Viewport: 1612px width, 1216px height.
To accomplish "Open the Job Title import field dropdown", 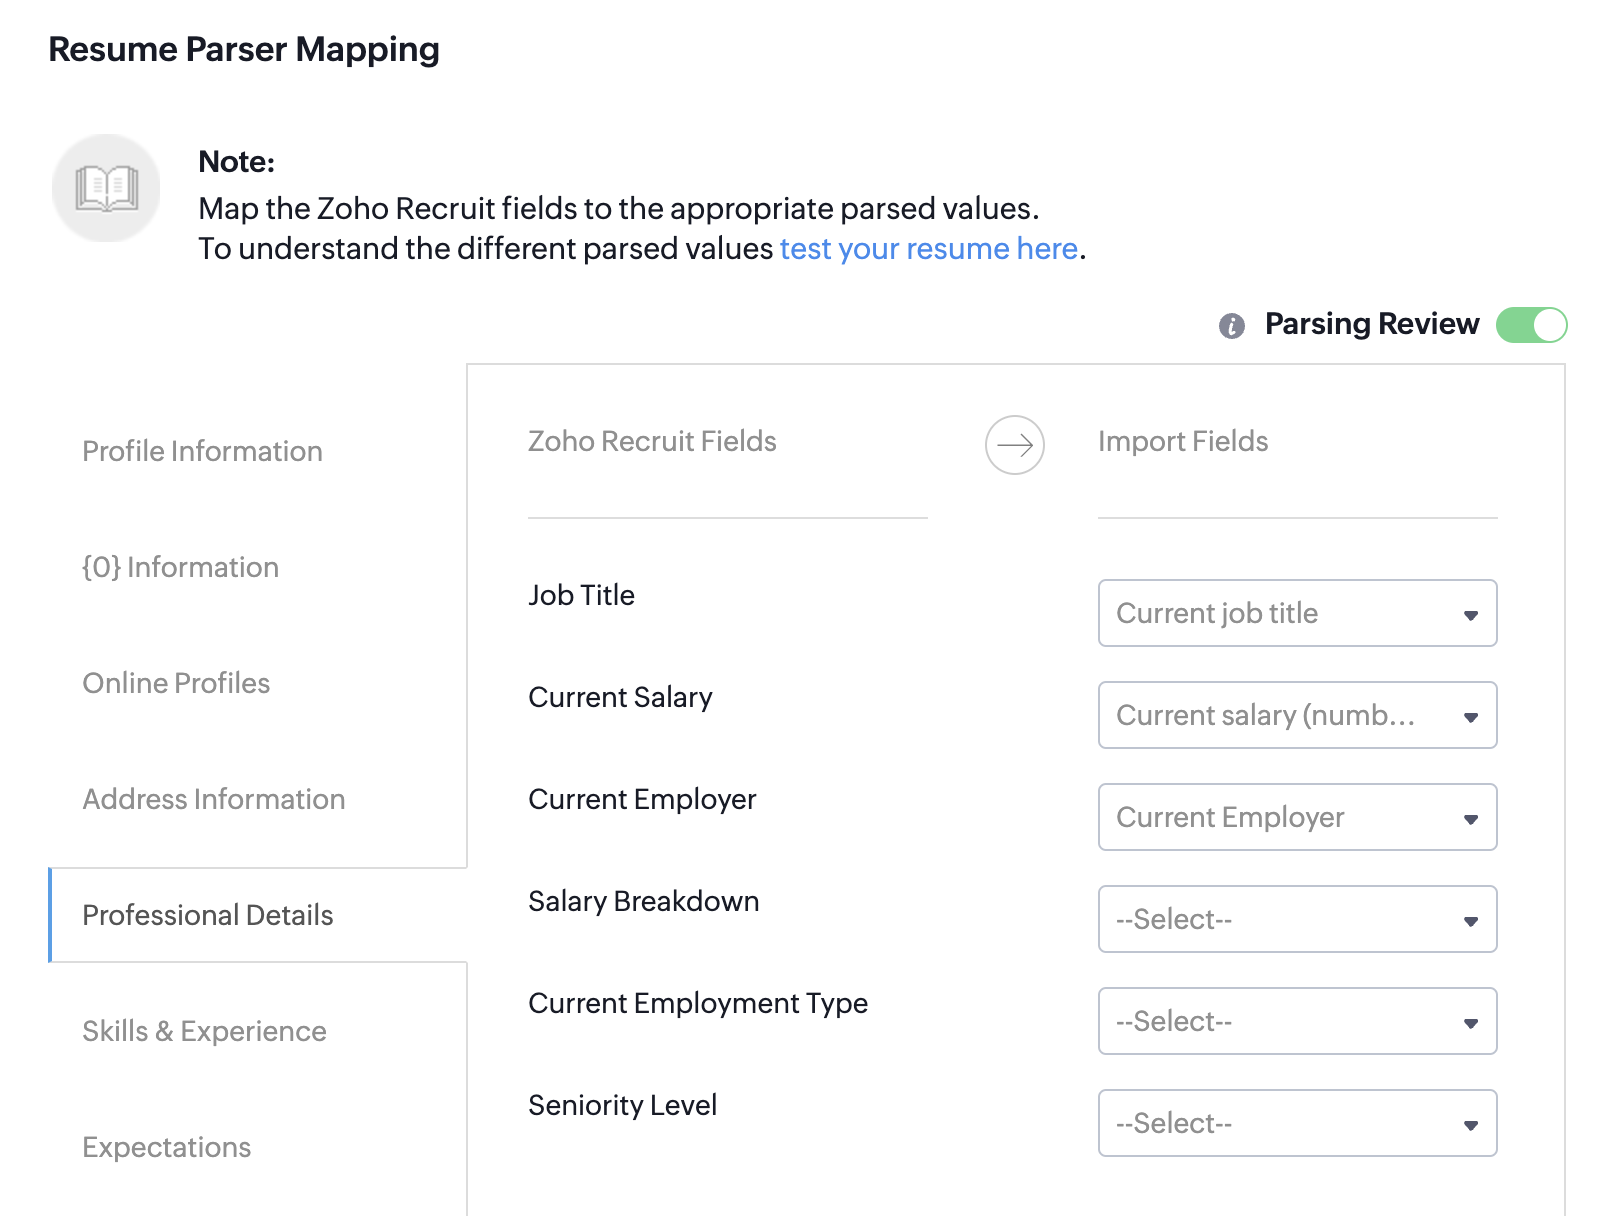I will point(1296,613).
